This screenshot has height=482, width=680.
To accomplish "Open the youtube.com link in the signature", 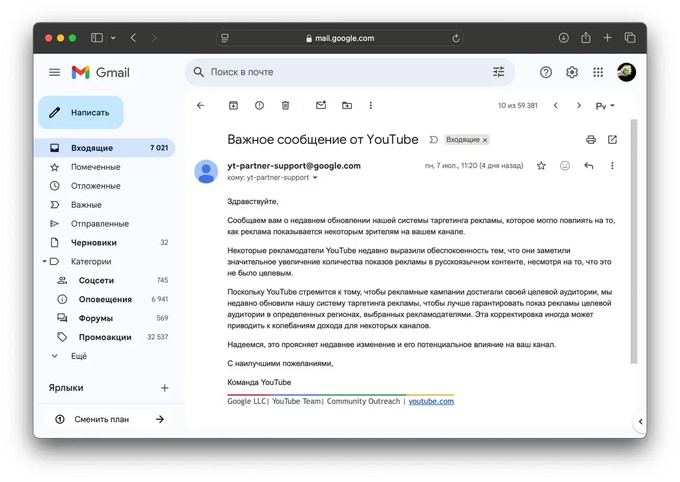I will point(431,401).
